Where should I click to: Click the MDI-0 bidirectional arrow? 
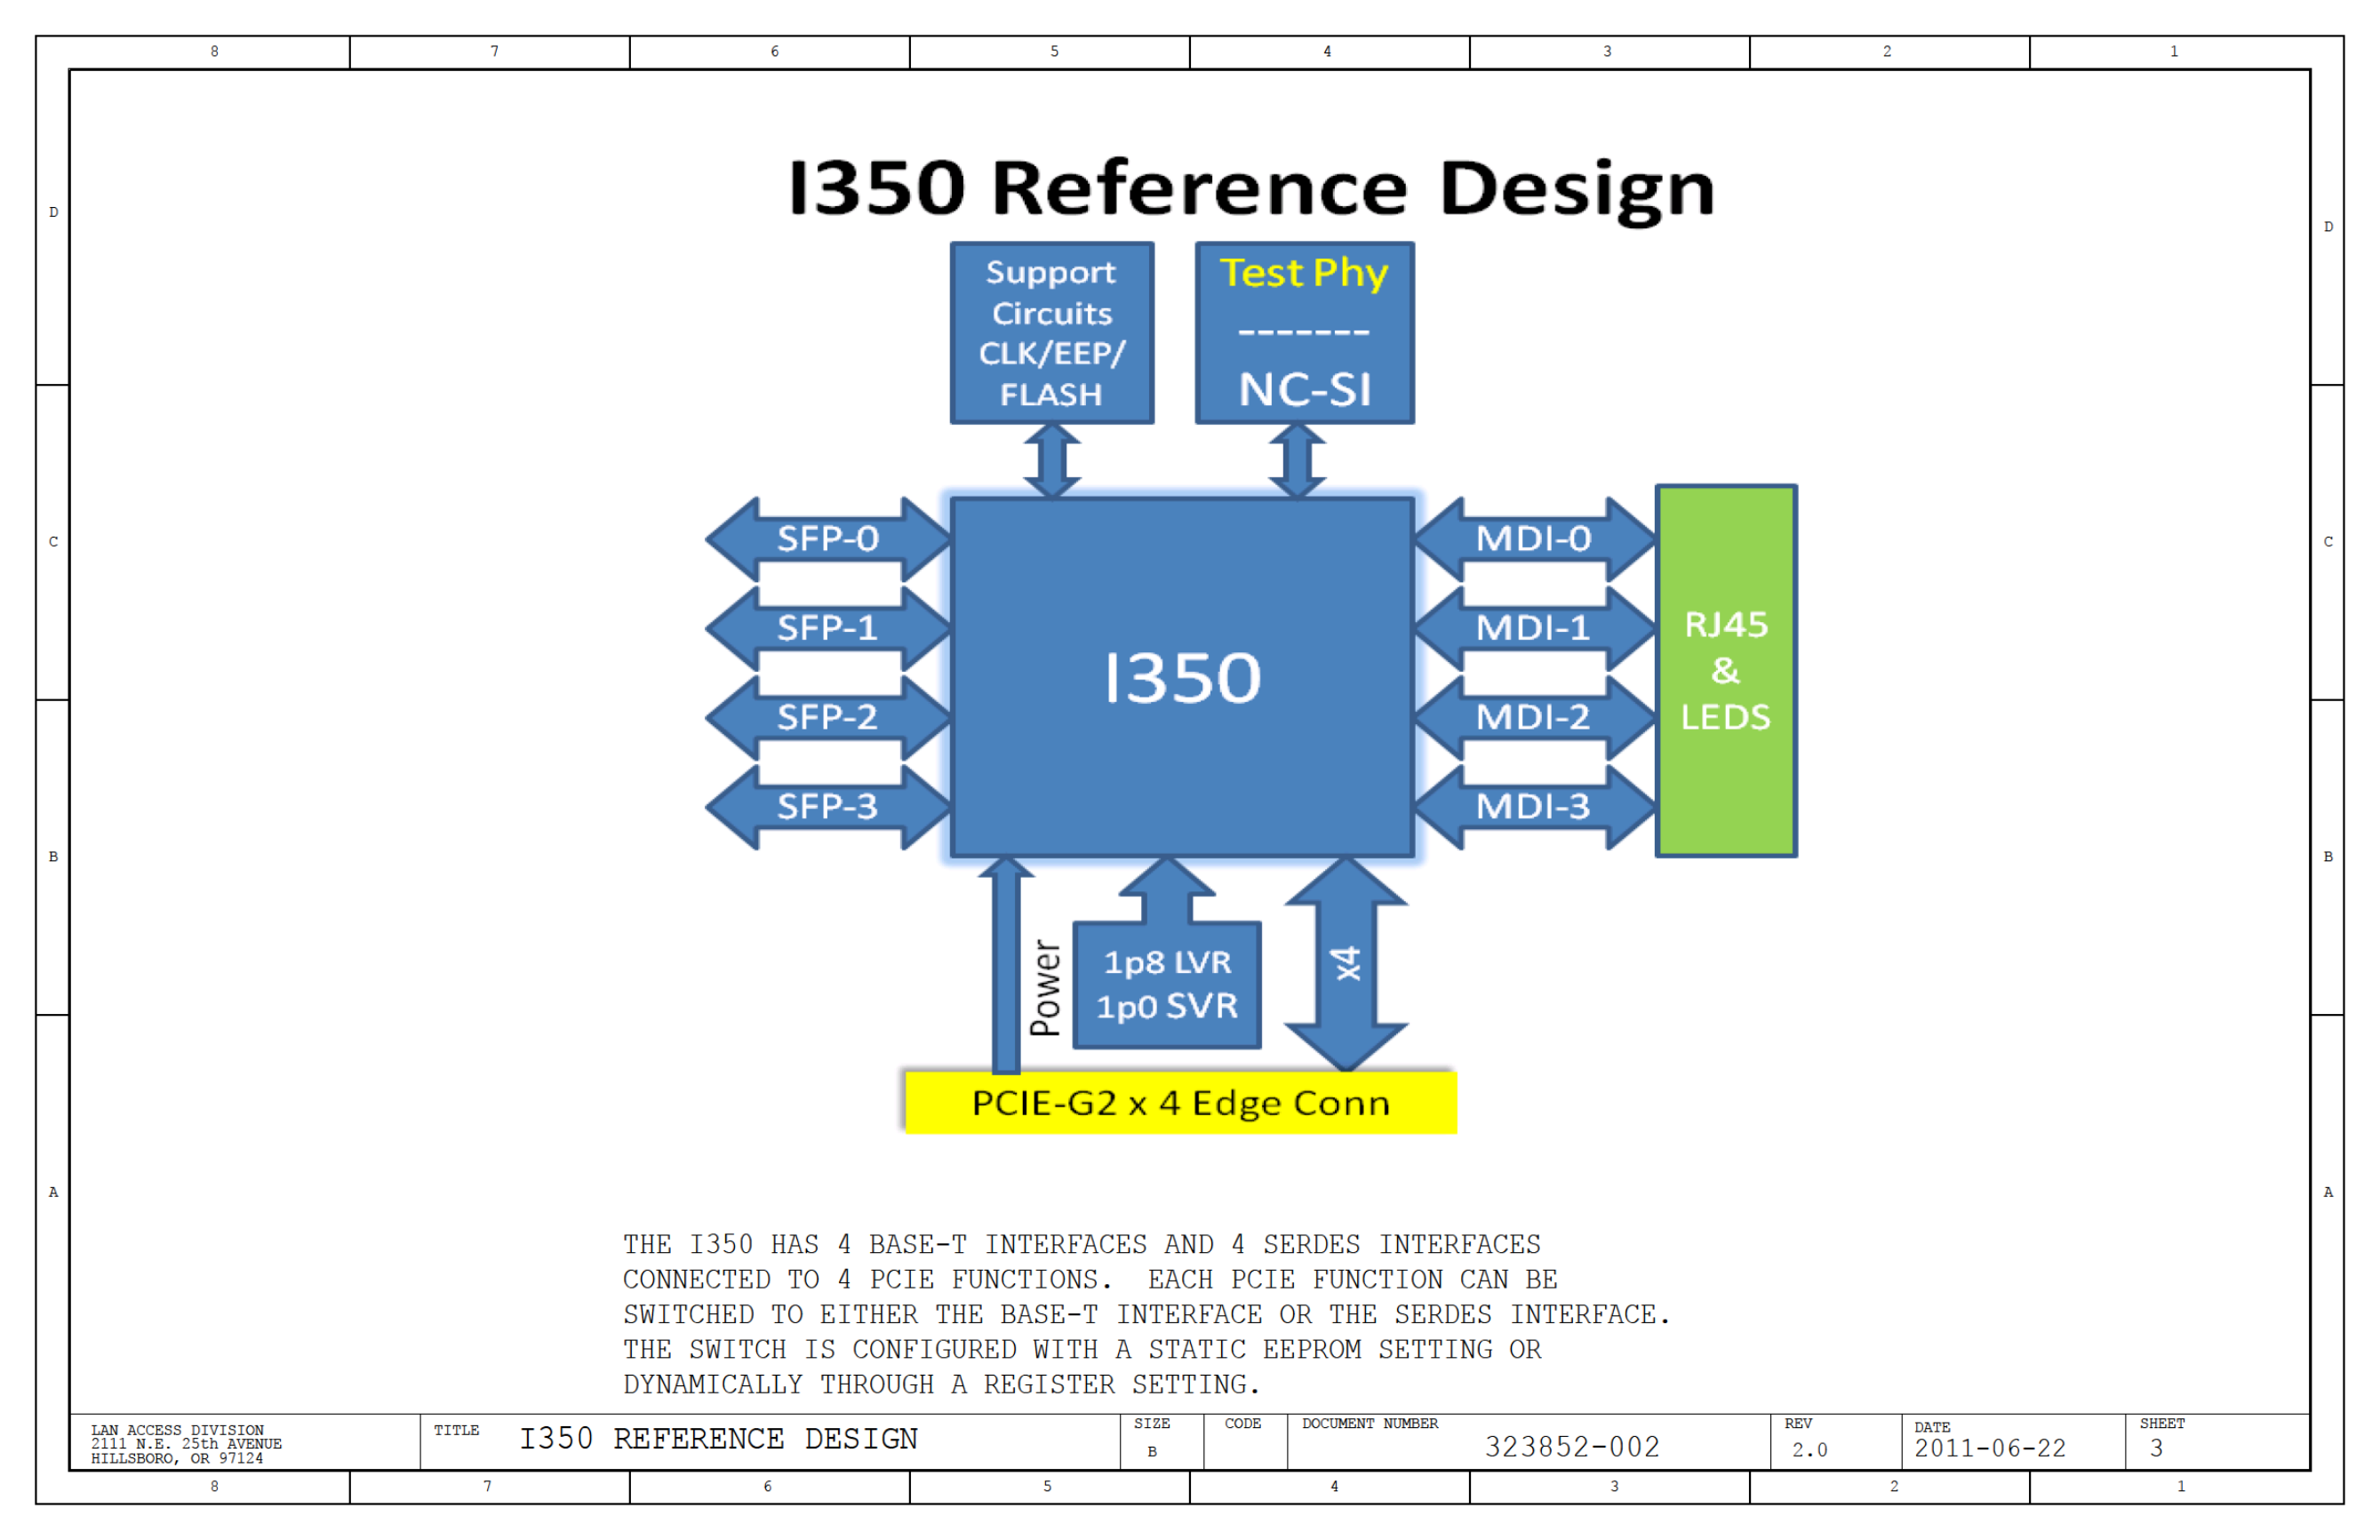pyautogui.click(x=1535, y=539)
